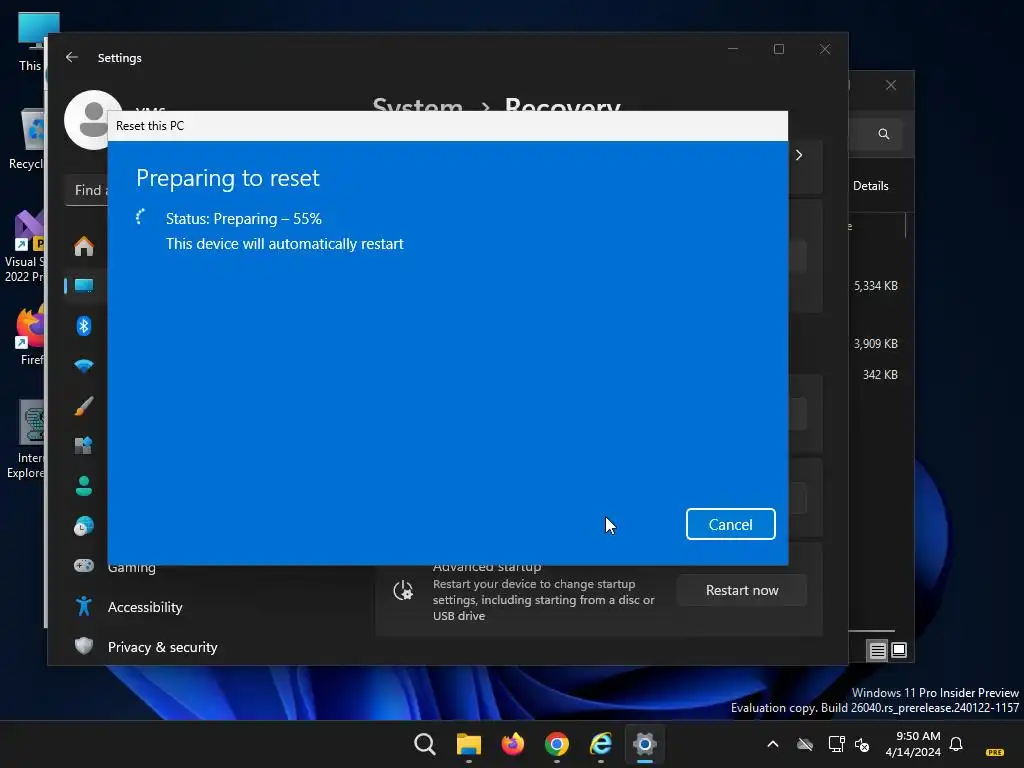Open the clock showing 9:50 AM
Screen dimensions: 1024x768
click(913, 744)
